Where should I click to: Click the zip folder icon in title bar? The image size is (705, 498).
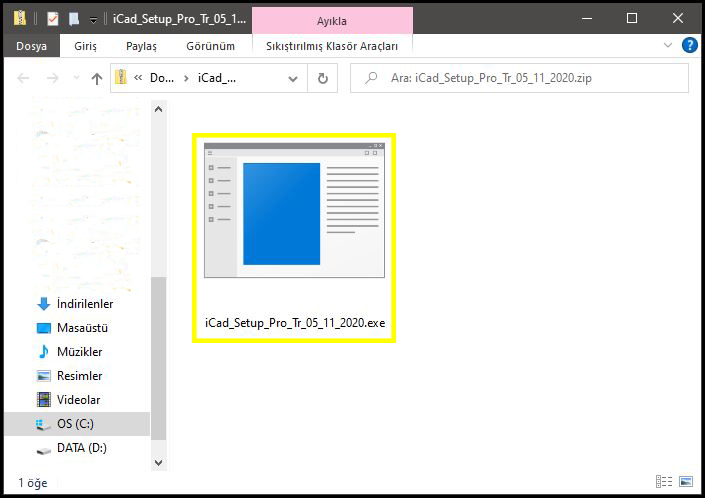coord(19,18)
